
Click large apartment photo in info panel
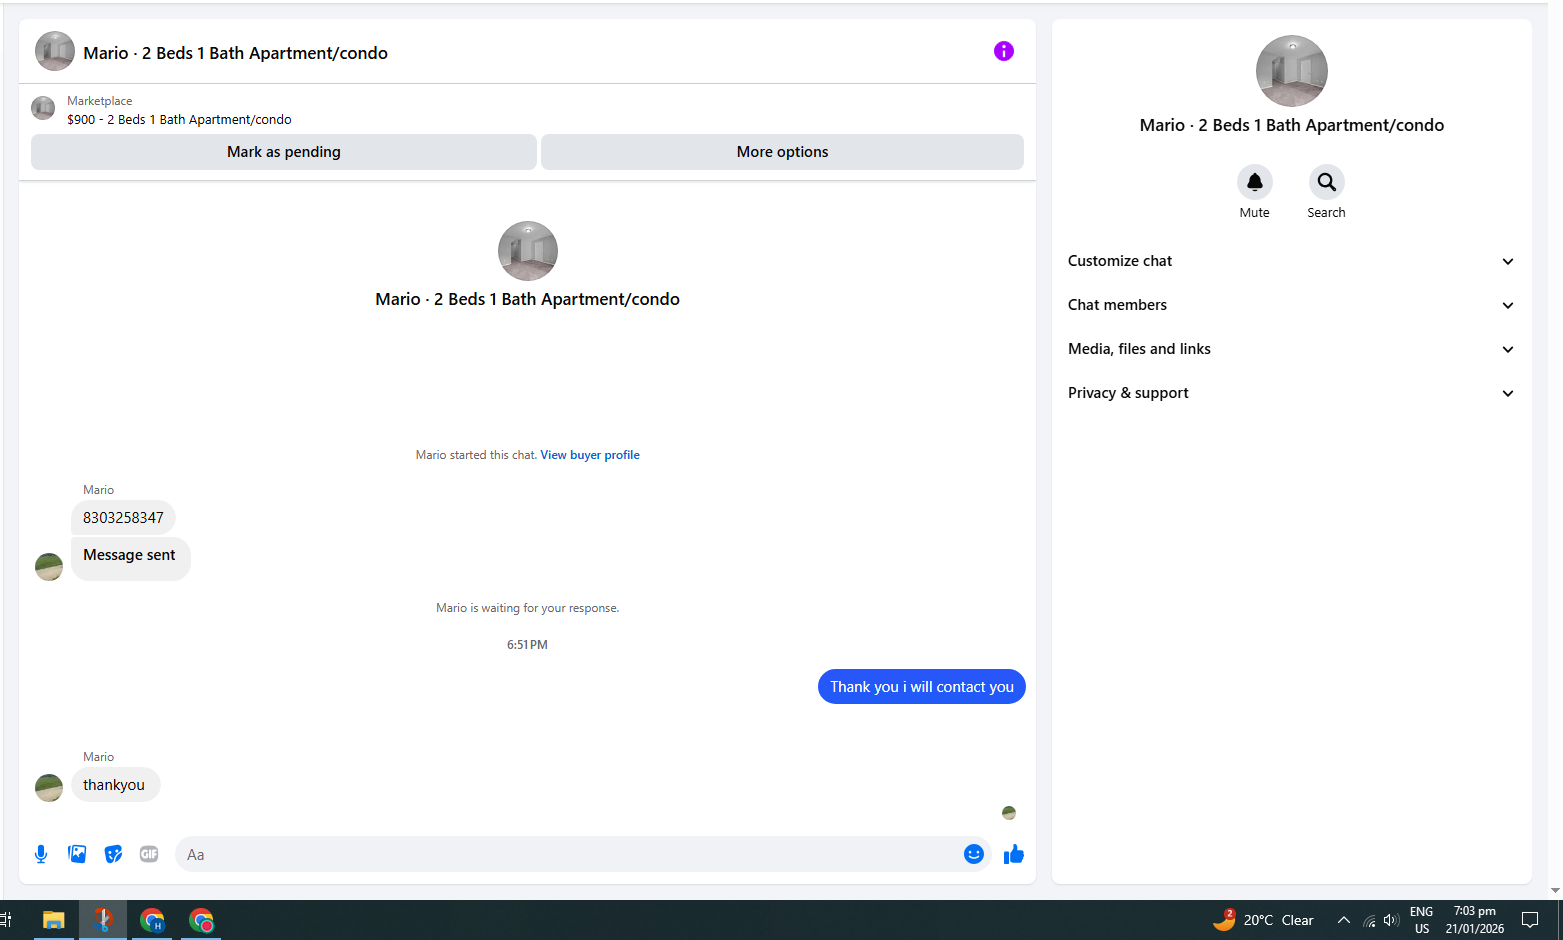(1292, 71)
